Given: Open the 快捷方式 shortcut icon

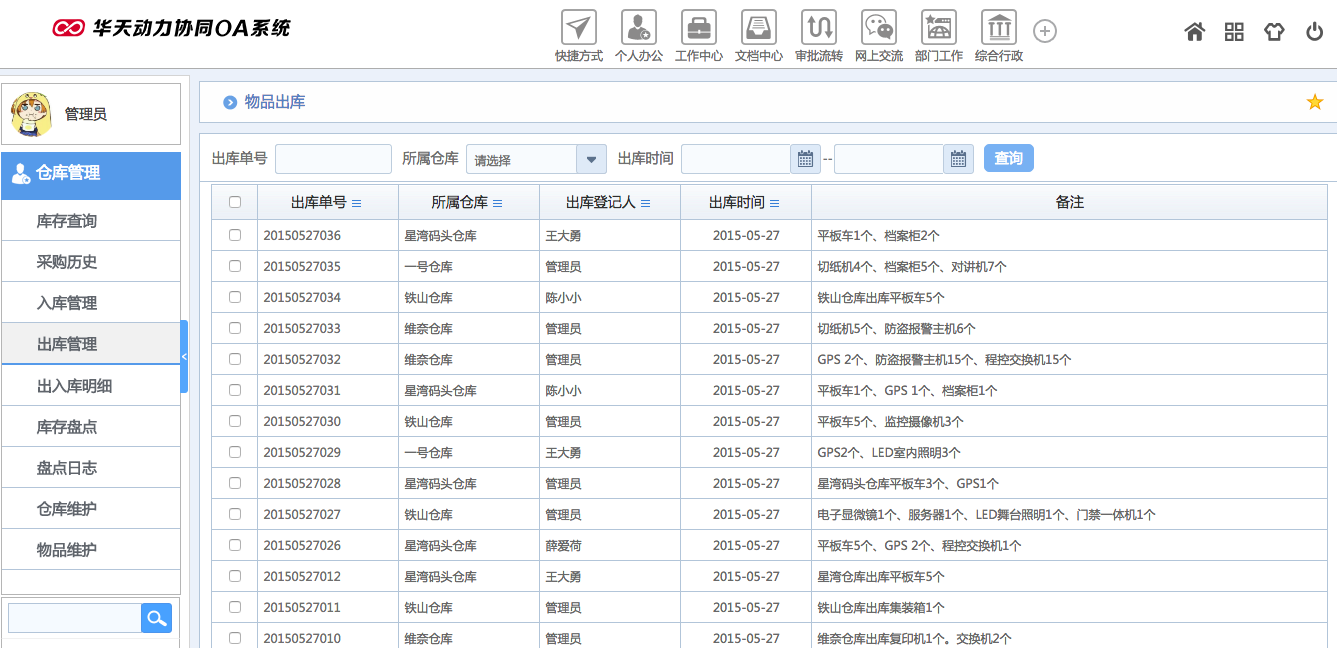Looking at the screenshot, I should 579,28.
